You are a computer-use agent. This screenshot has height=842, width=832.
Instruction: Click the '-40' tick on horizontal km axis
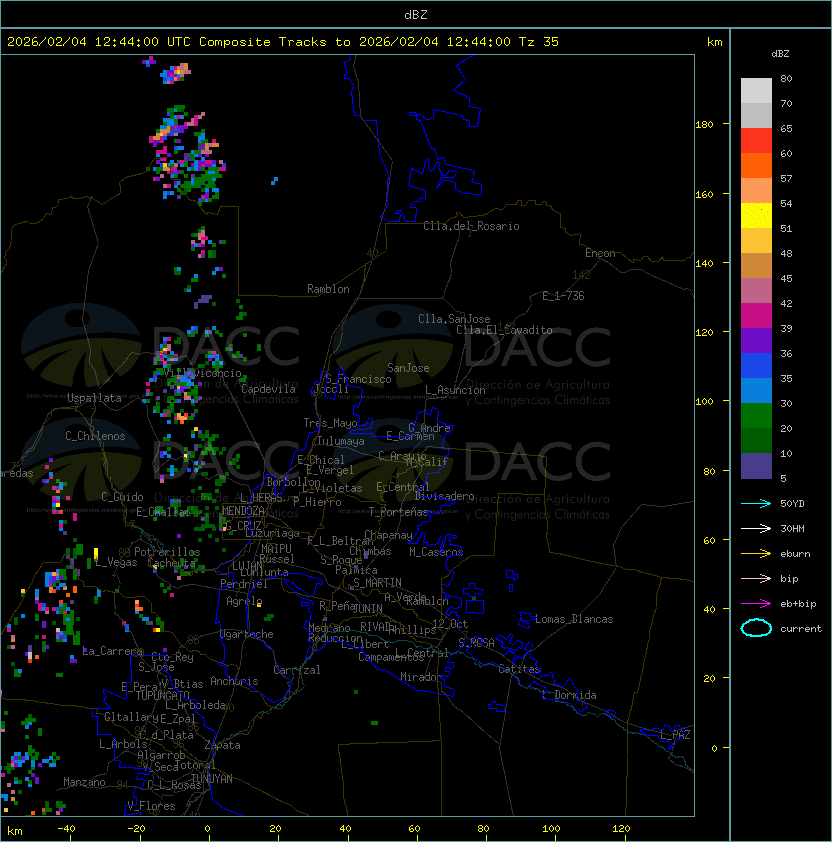tap(66, 829)
